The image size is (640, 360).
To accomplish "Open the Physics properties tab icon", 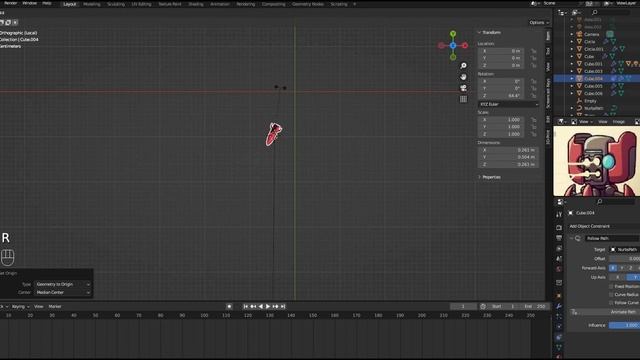I will pyautogui.click(x=559, y=327).
